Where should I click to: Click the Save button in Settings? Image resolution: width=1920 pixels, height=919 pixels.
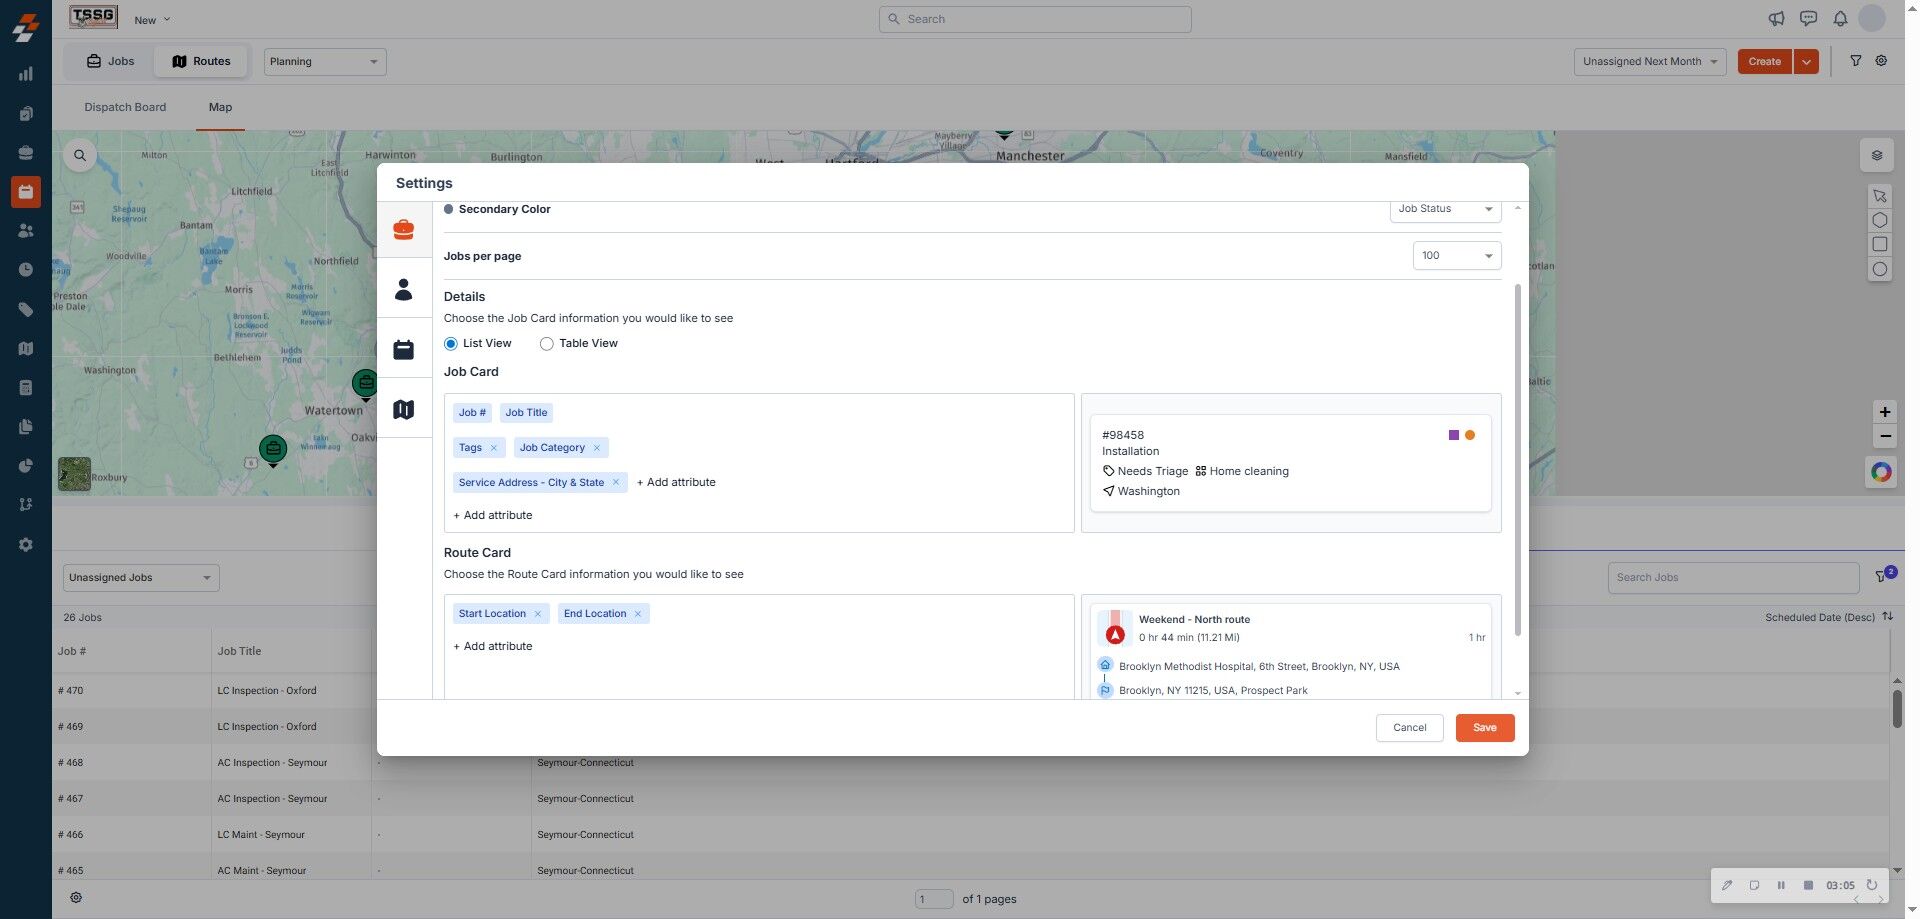point(1485,728)
